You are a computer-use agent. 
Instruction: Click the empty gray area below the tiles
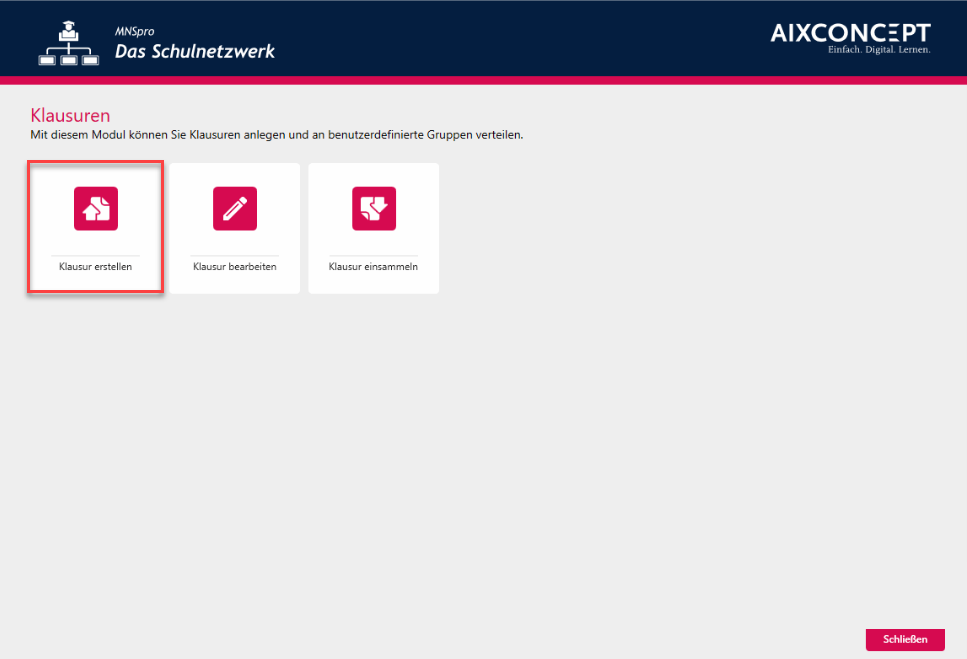[480, 450]
